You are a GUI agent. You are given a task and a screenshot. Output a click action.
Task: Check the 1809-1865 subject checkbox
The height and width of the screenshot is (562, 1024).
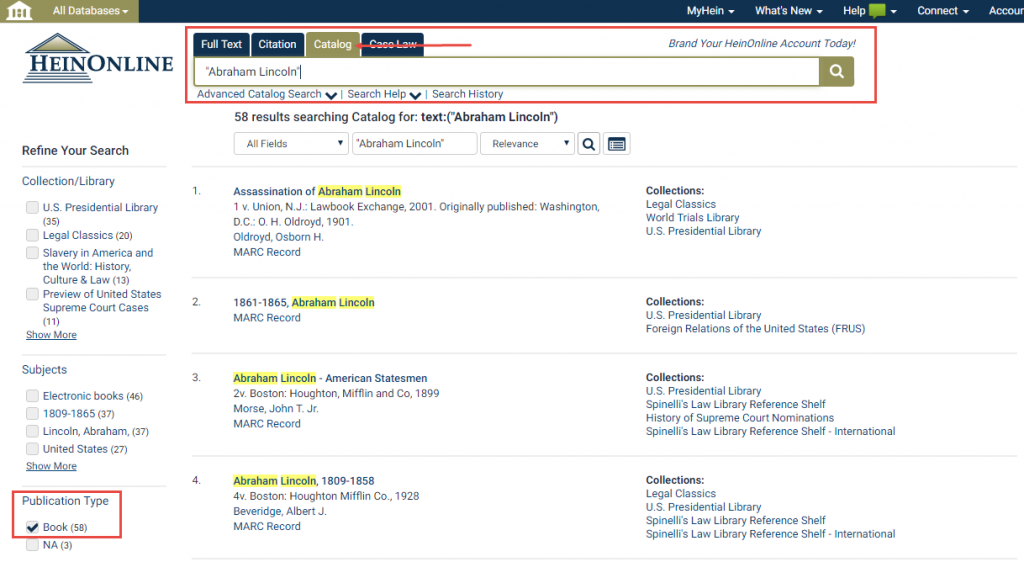(32, 413)
